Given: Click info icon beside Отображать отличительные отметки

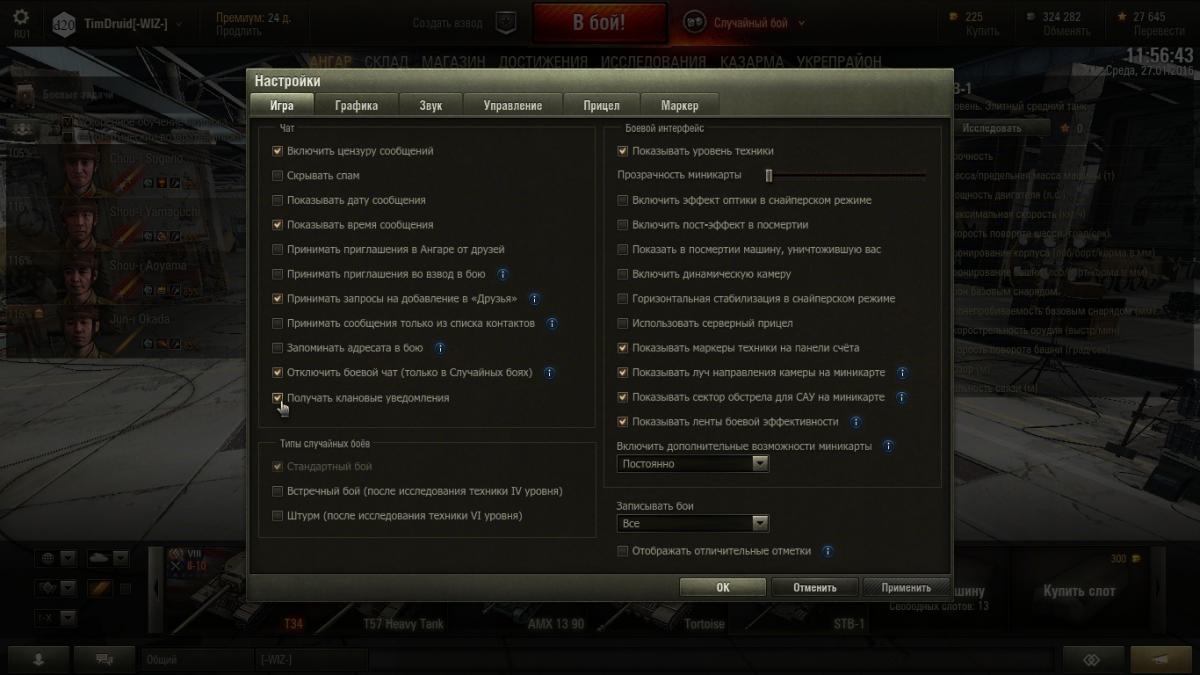Looking at the screenshot, I should [x=826, y=551].
